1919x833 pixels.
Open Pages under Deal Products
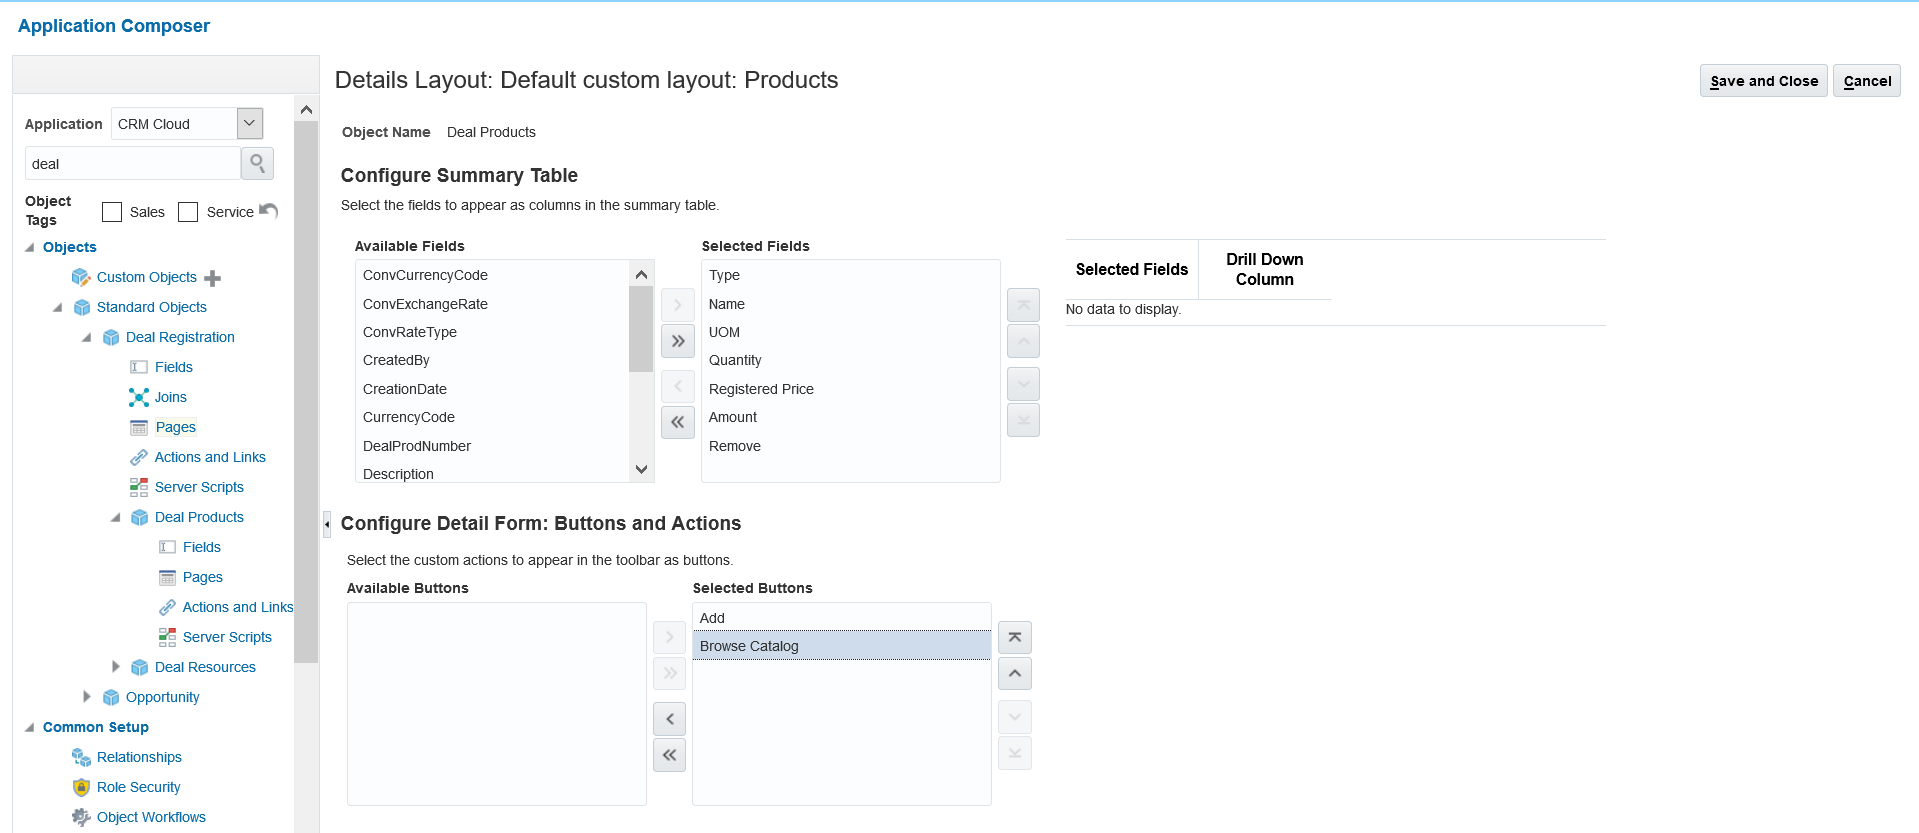(202, 577)
